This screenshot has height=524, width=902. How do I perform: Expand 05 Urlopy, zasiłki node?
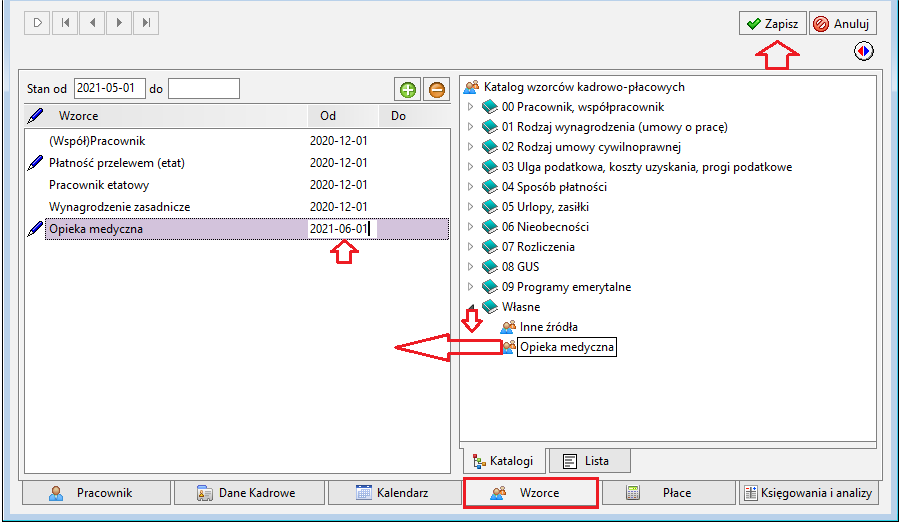(471, 206)
